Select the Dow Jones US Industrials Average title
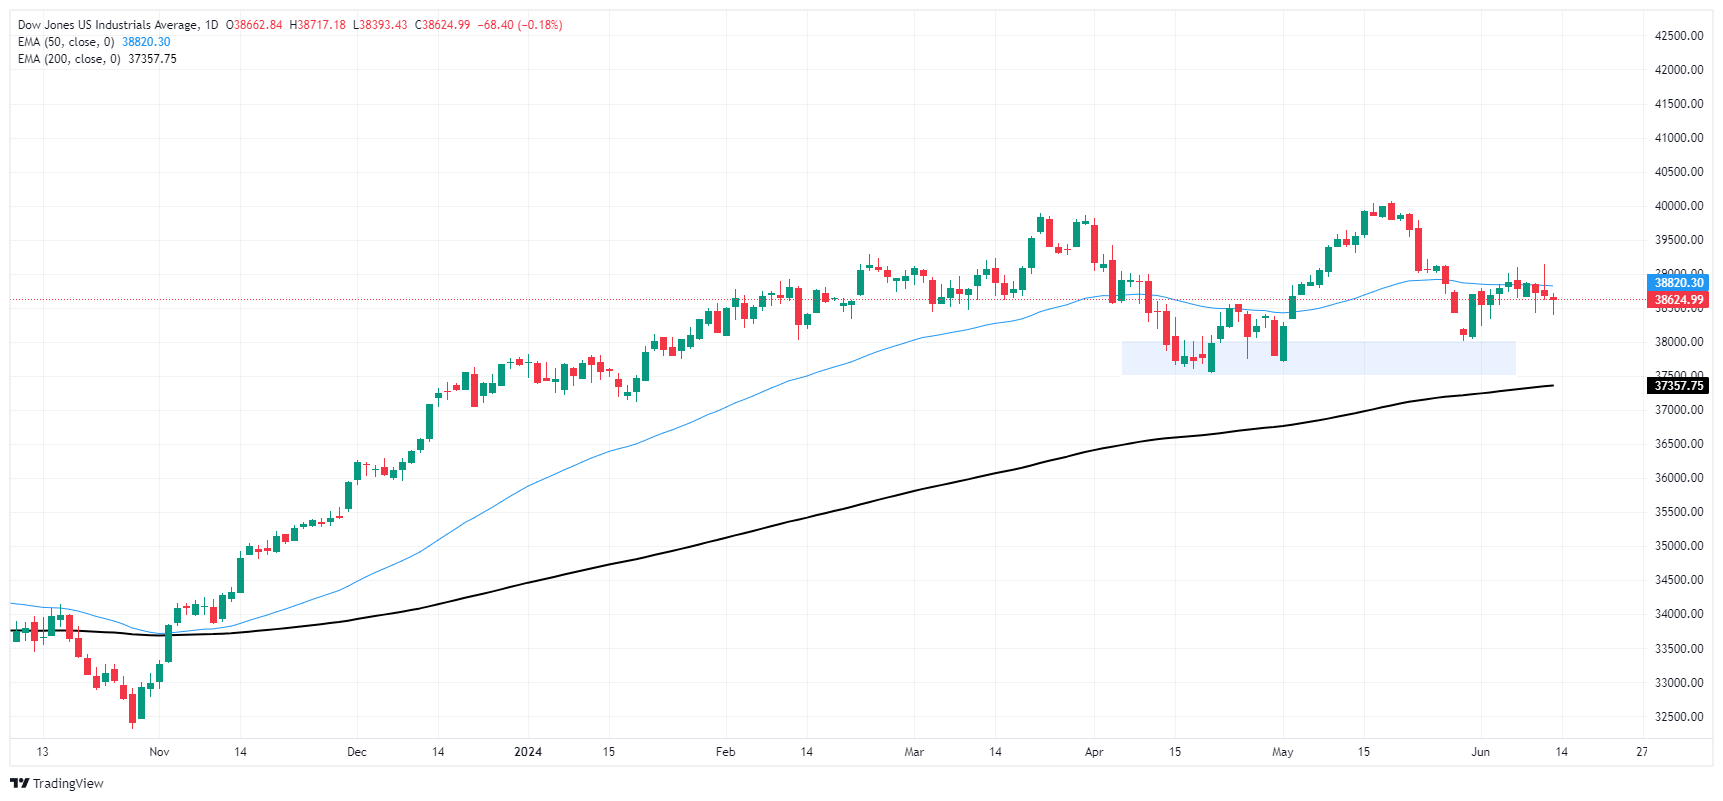This screenshot has height=801, width=1723. (x=108, y=25)
